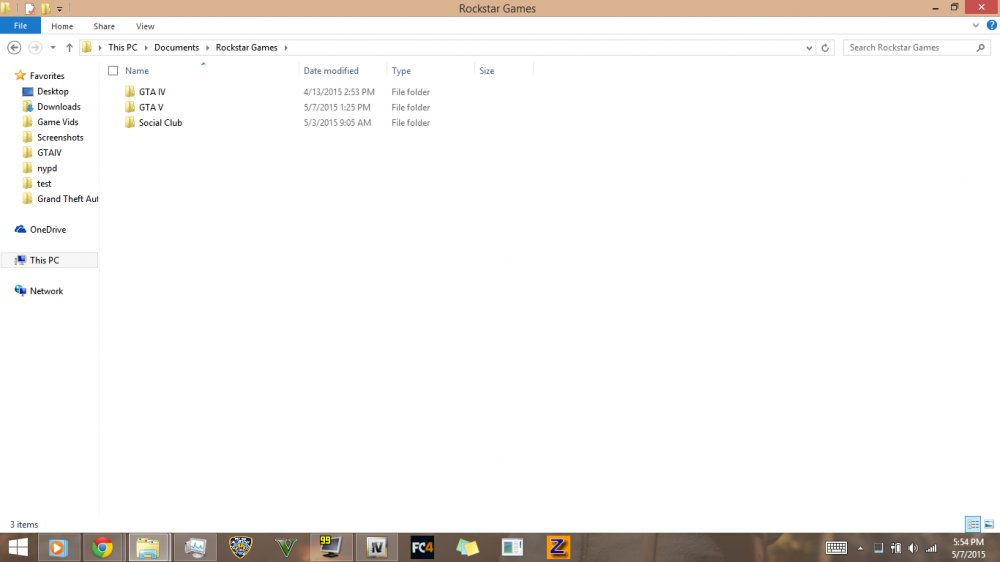This screenshot has height=562, width=1000.
Task: Select the GTA V folder
Action: (151, 107)
